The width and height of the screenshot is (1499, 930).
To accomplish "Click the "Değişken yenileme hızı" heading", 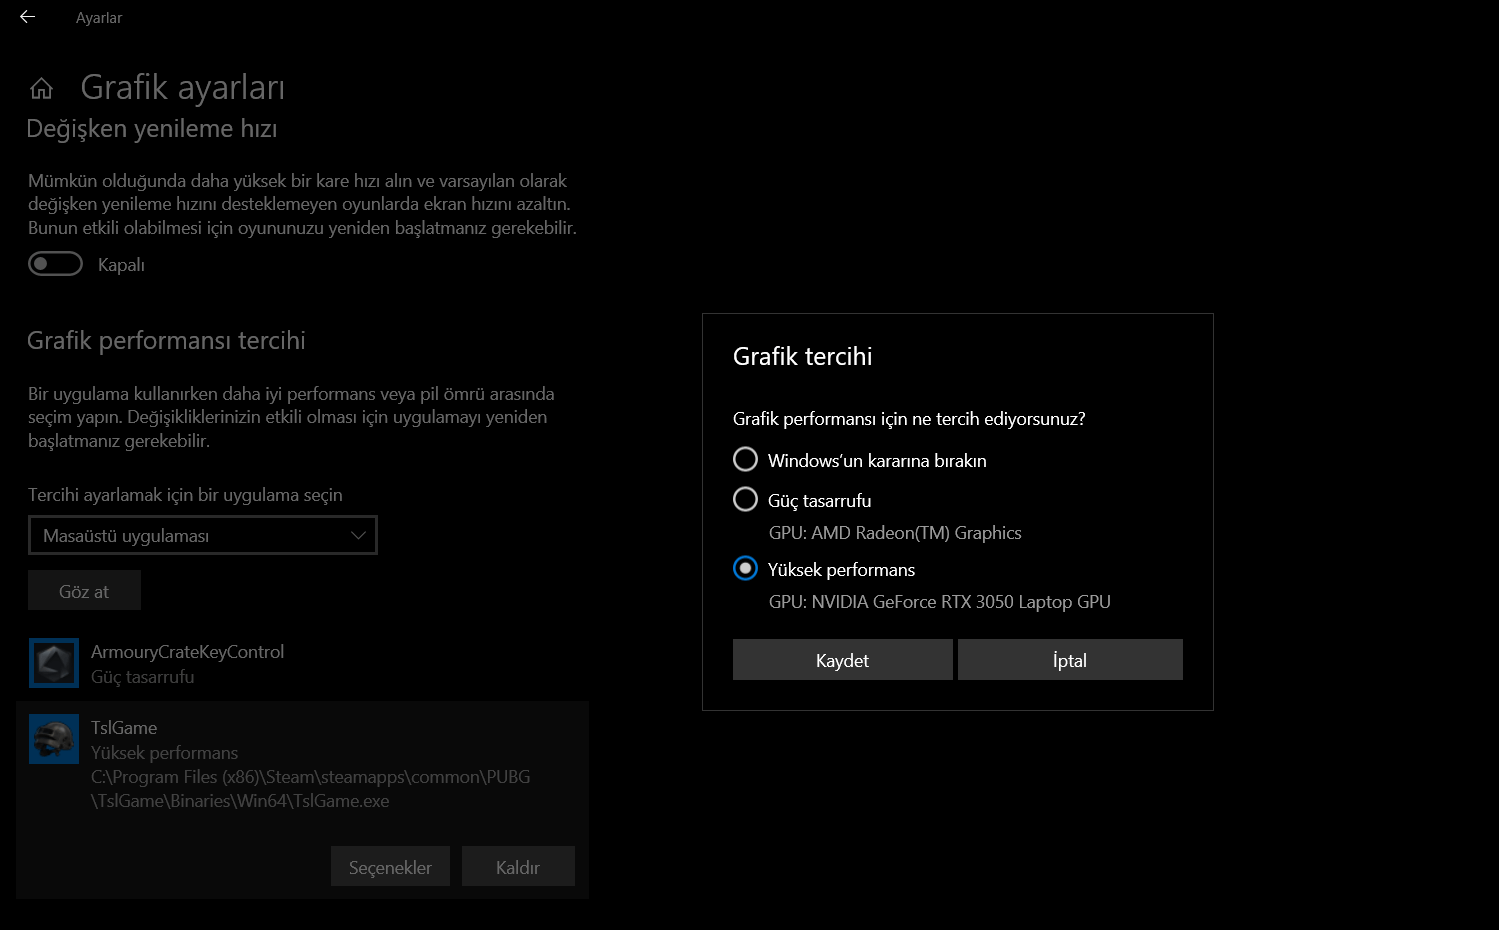I will pos(152,129).
